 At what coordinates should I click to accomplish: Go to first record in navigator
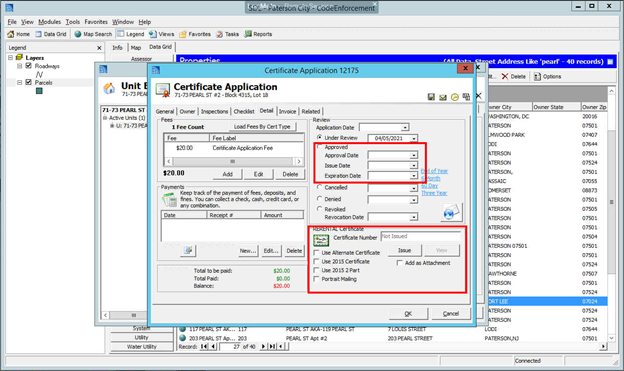204,347
